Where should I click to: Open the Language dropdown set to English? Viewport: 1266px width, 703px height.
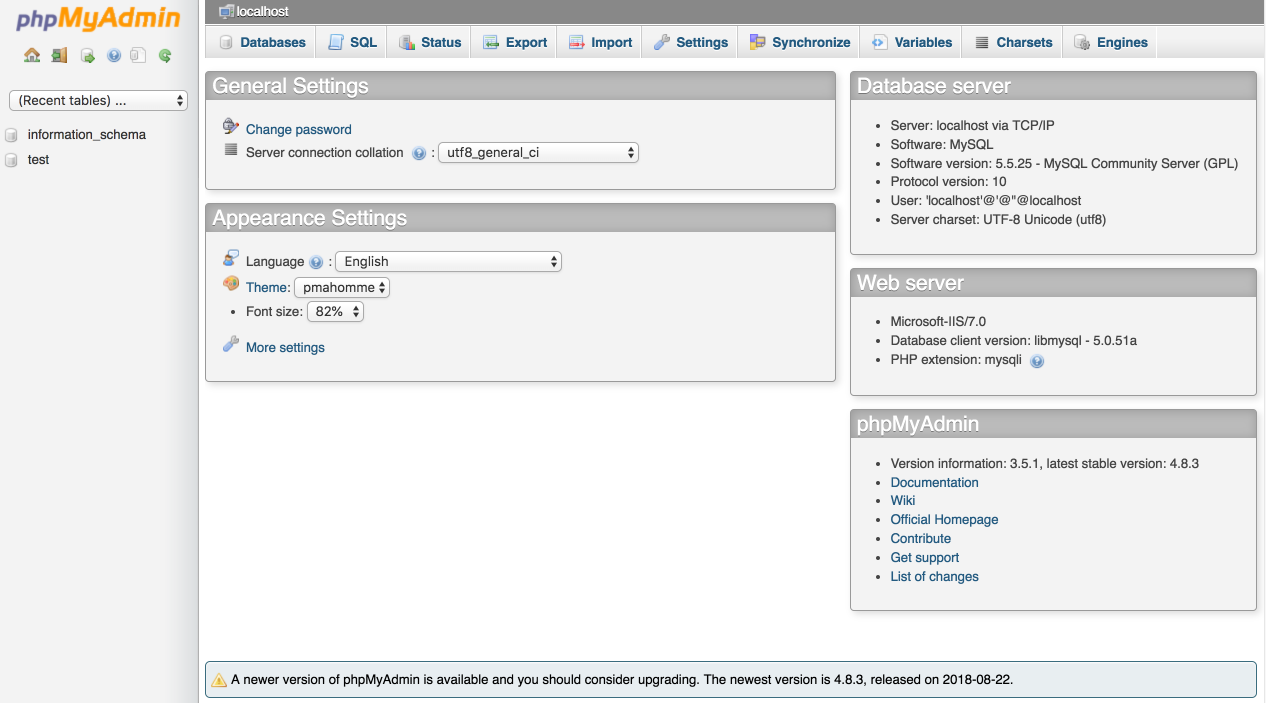click(x=448, y=261)
